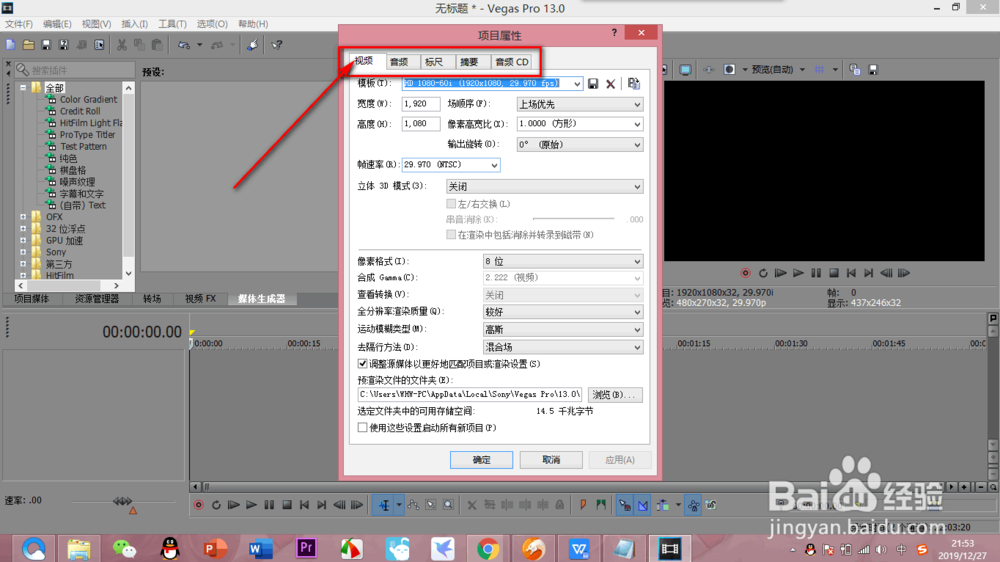
Task: Click the preview overlays grid icon
Action: (820, 70)
